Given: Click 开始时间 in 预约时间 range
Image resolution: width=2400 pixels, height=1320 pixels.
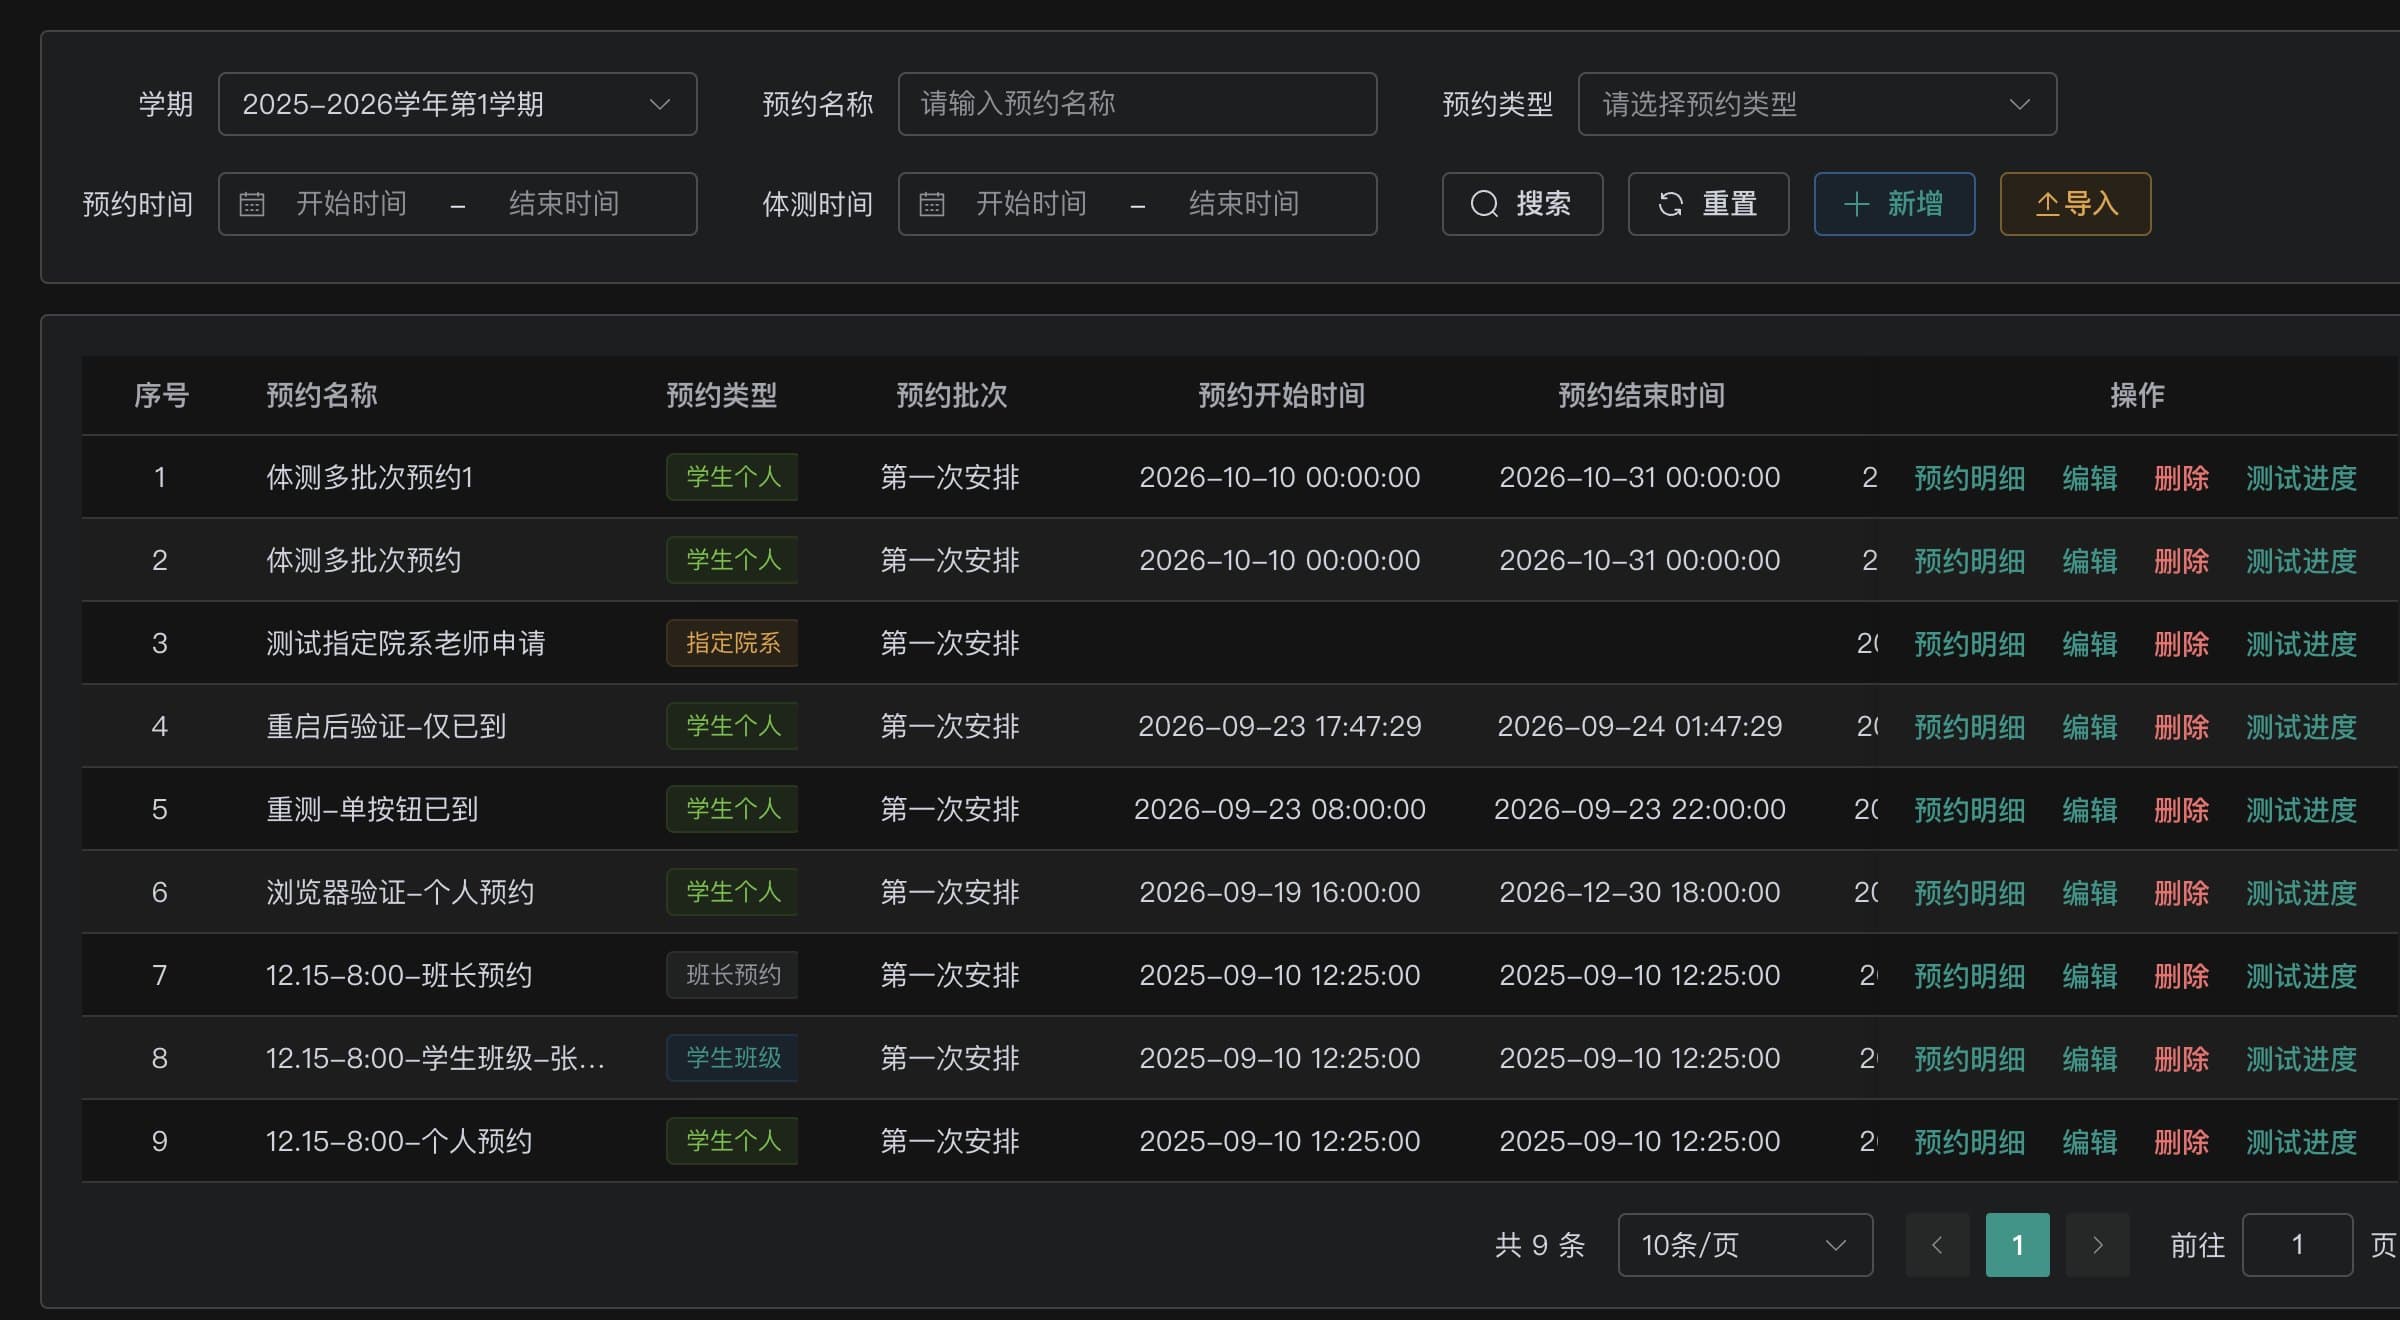Looking at the screenshot, I should click(351, 204).
